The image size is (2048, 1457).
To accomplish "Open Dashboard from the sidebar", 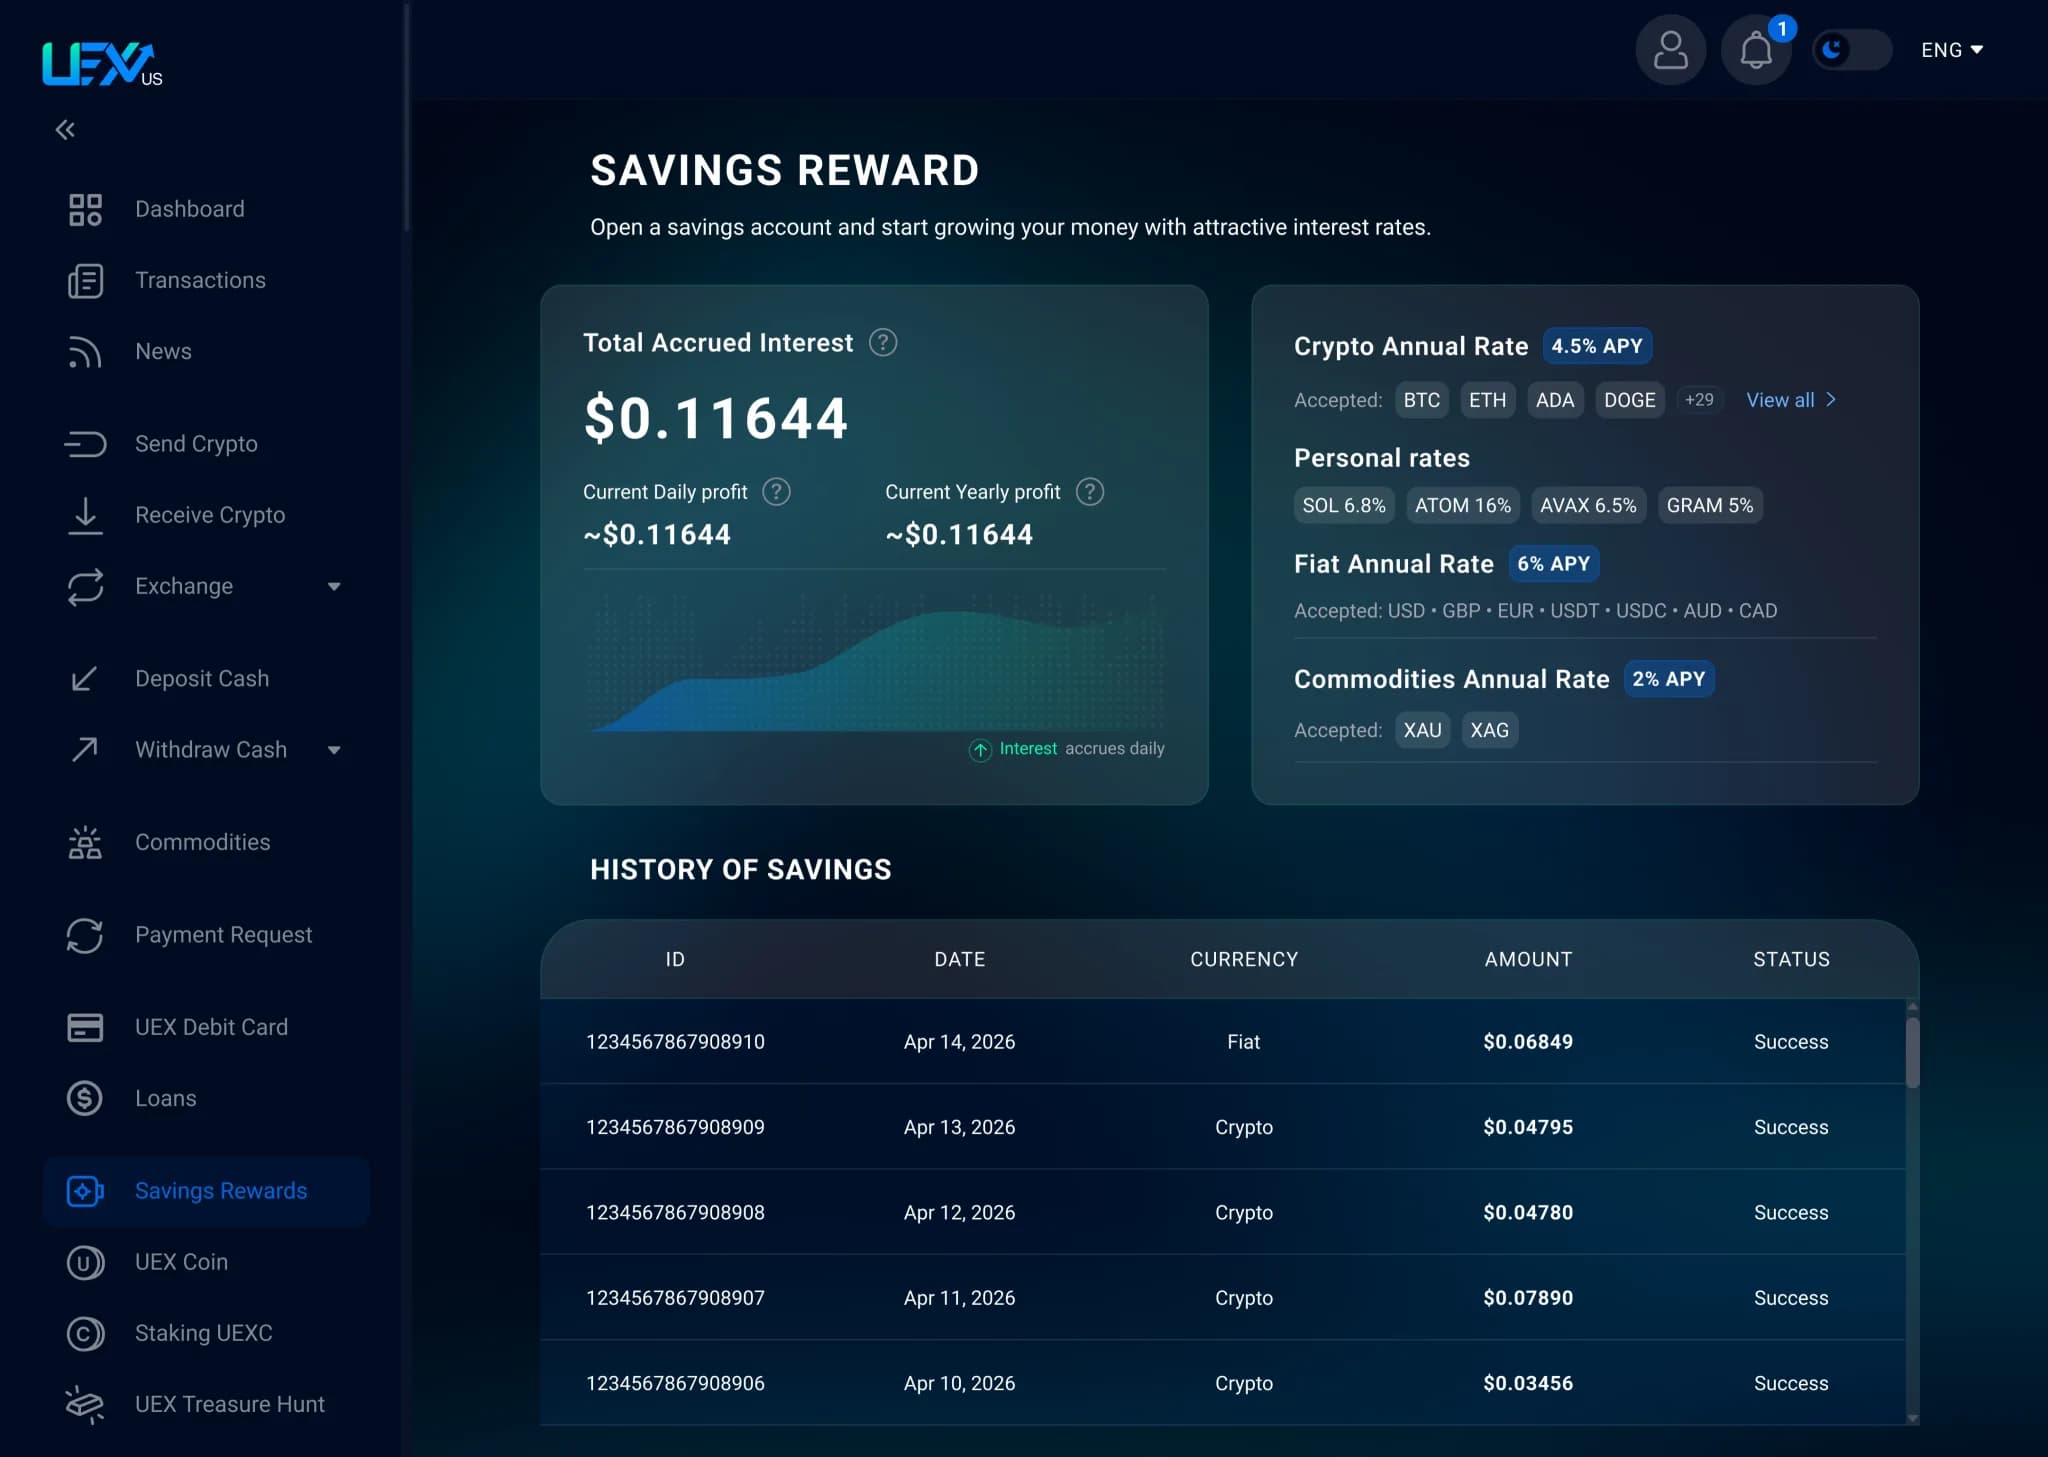I will [x=190, y=209].
